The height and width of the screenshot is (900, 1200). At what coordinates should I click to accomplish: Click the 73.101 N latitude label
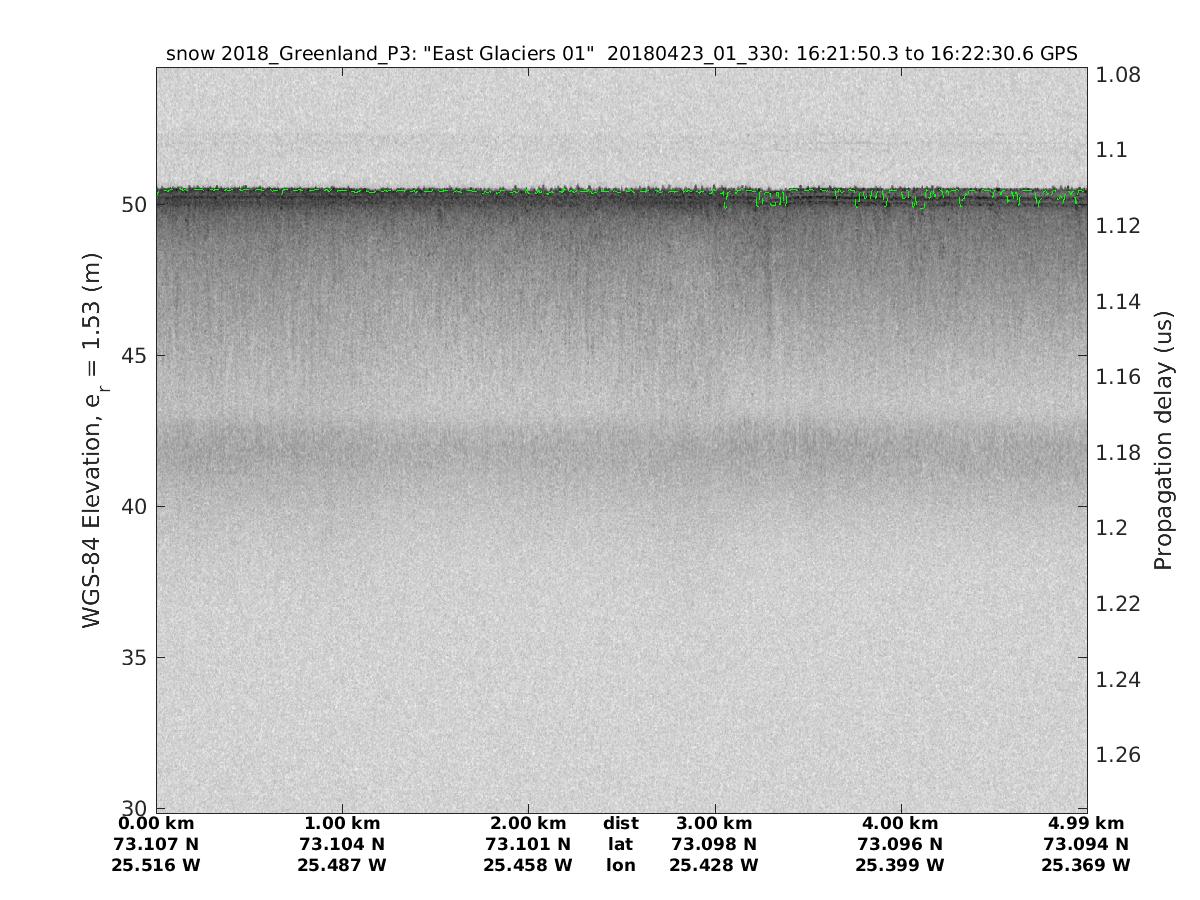tap(528, 844)
